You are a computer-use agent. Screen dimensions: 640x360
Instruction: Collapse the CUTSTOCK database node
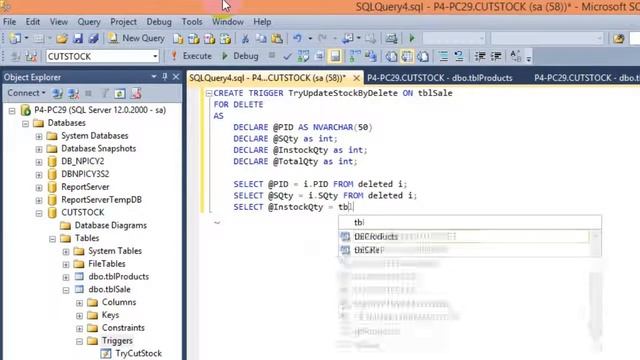[x=39, y=213]
